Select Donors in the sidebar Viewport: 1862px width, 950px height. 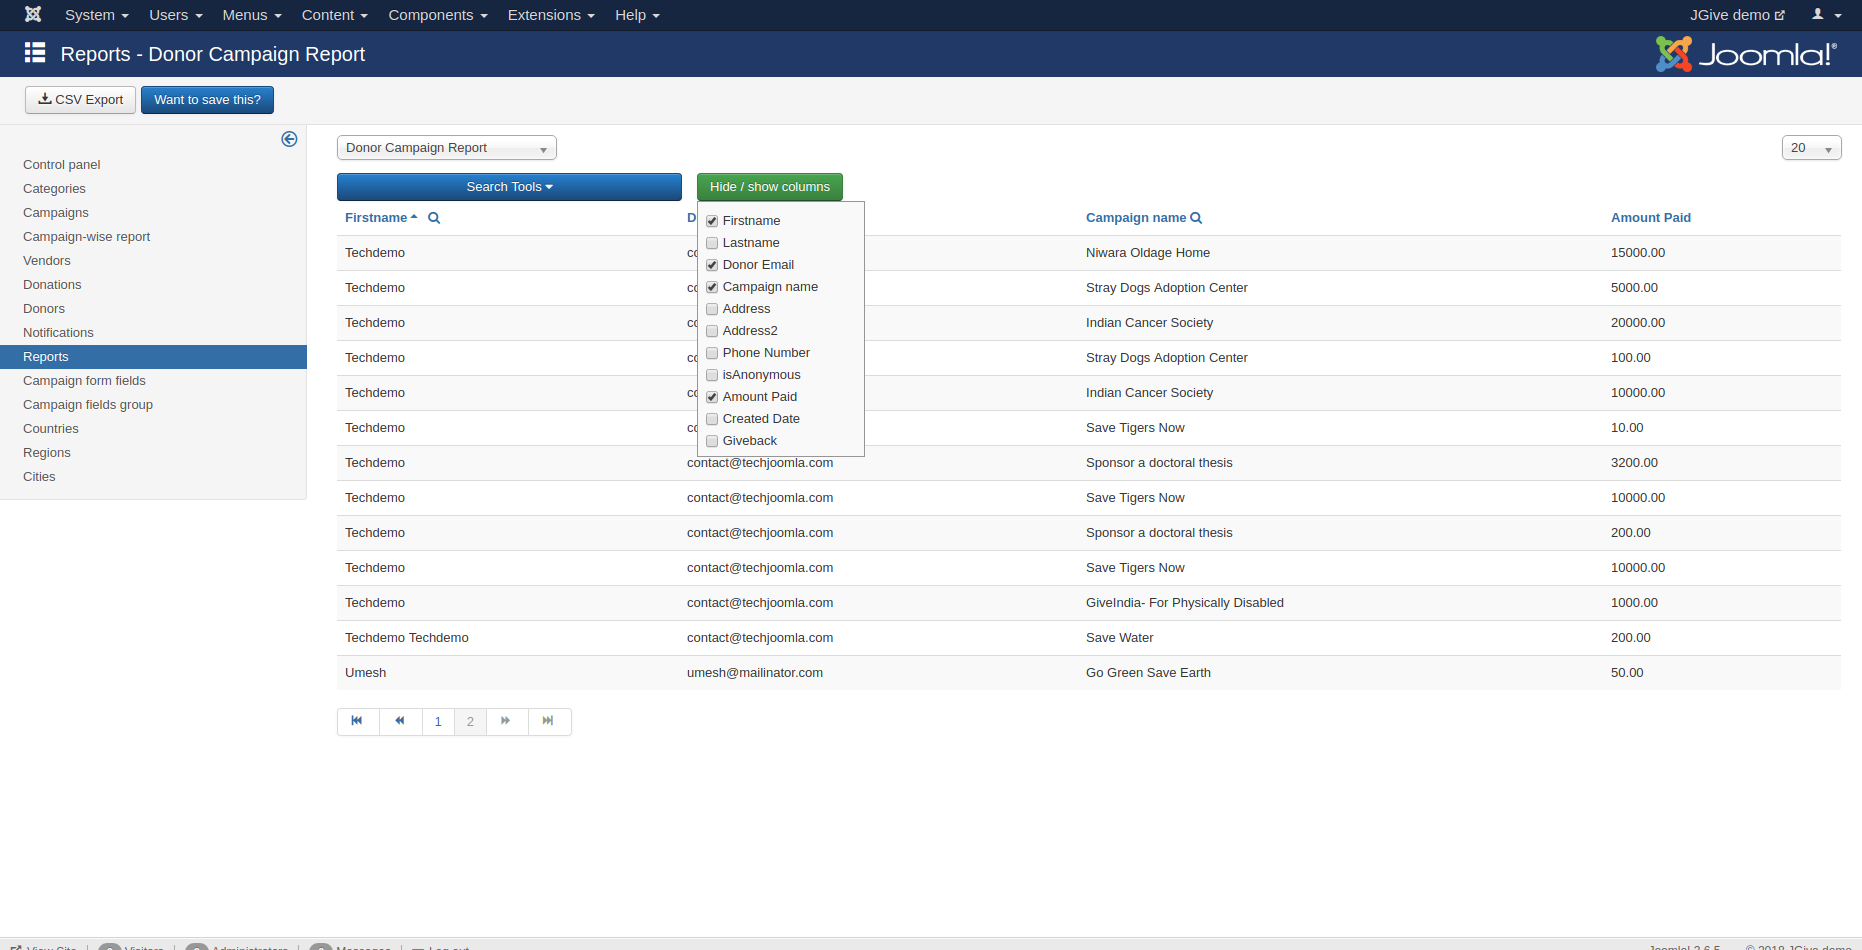pyautogui.click(x=44, y=309)
